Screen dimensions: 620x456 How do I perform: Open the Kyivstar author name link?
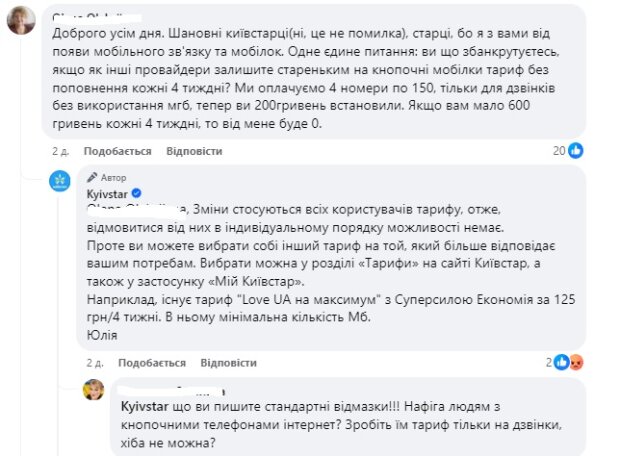(107, 192)
